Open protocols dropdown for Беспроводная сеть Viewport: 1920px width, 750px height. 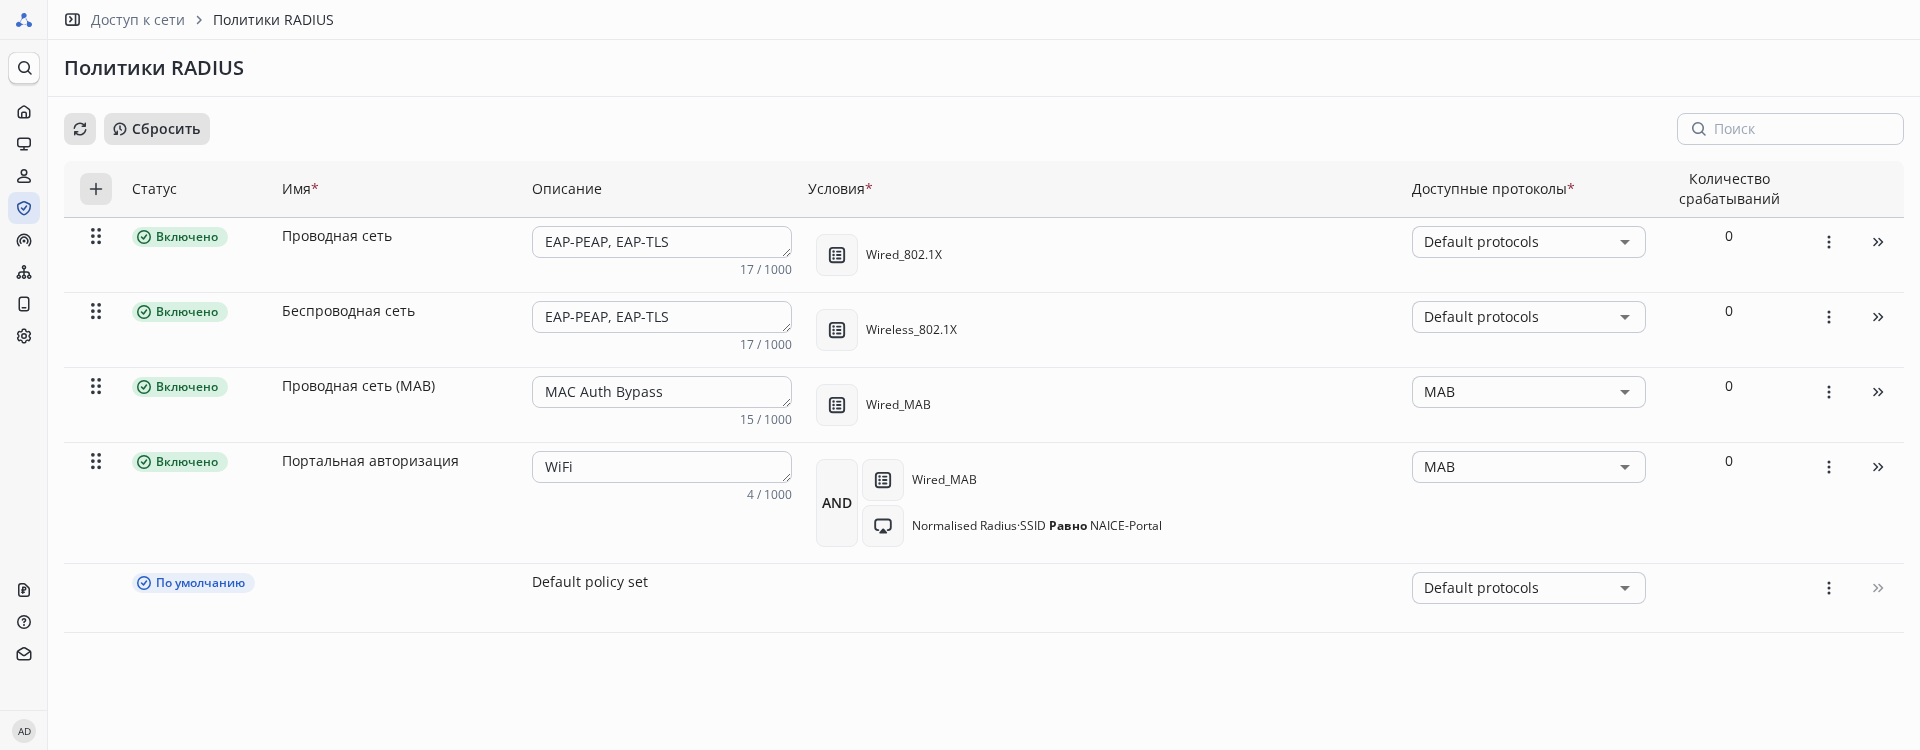tap(1528, 317)
